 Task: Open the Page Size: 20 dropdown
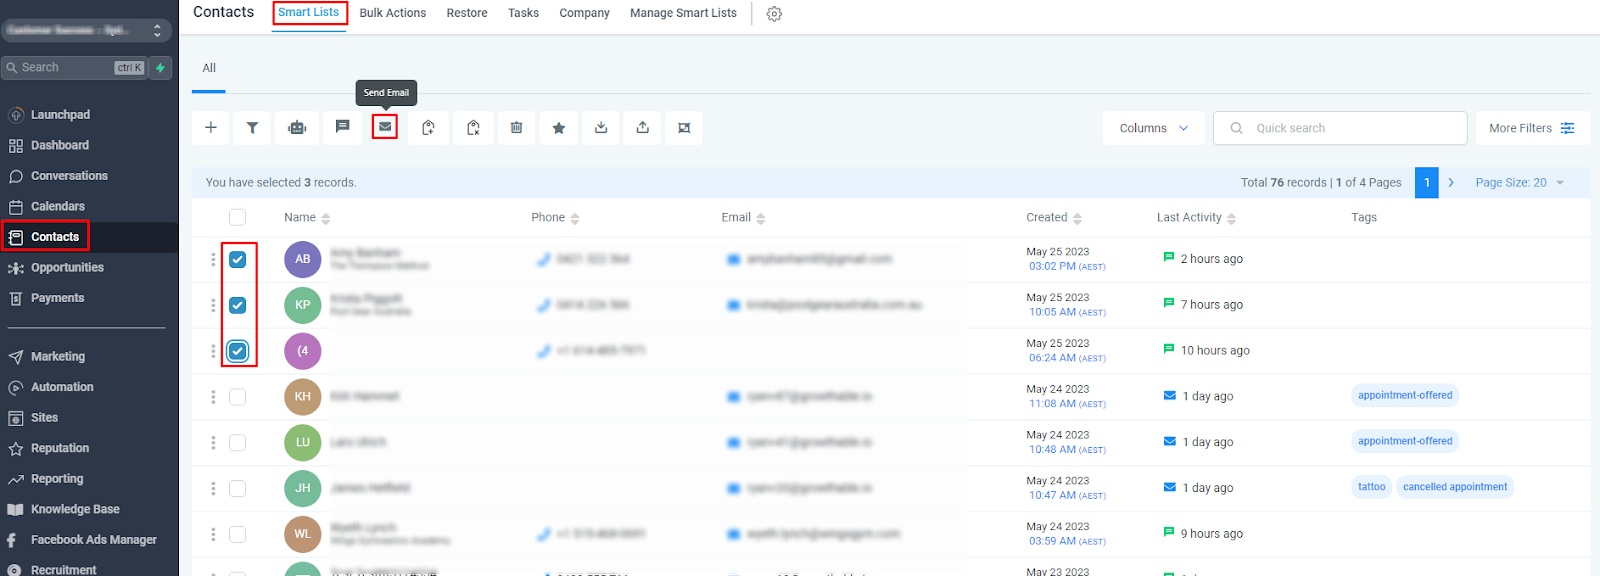coord(1519,183)
